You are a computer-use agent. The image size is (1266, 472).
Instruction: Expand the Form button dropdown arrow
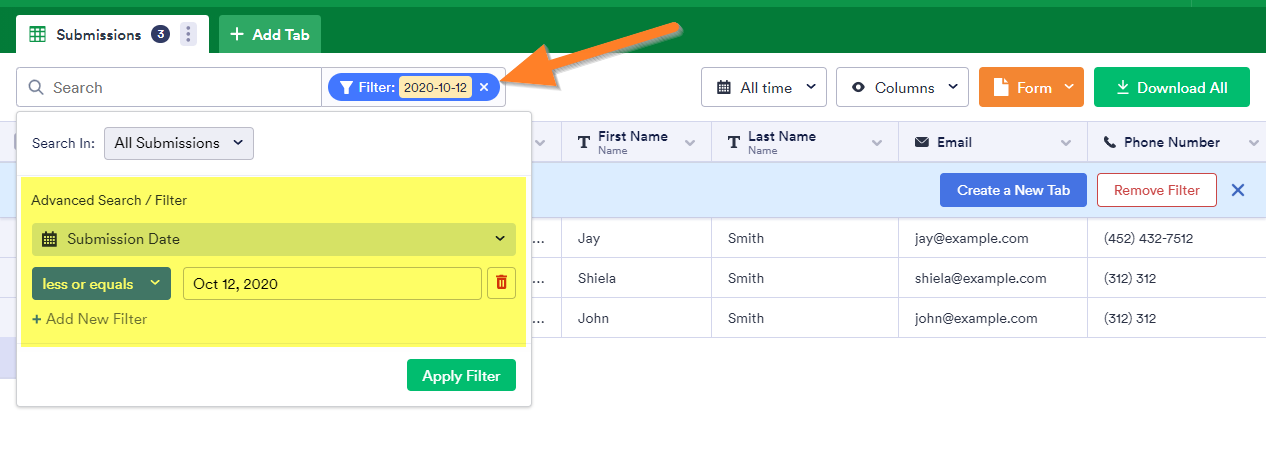click(x=1069, y=87)
